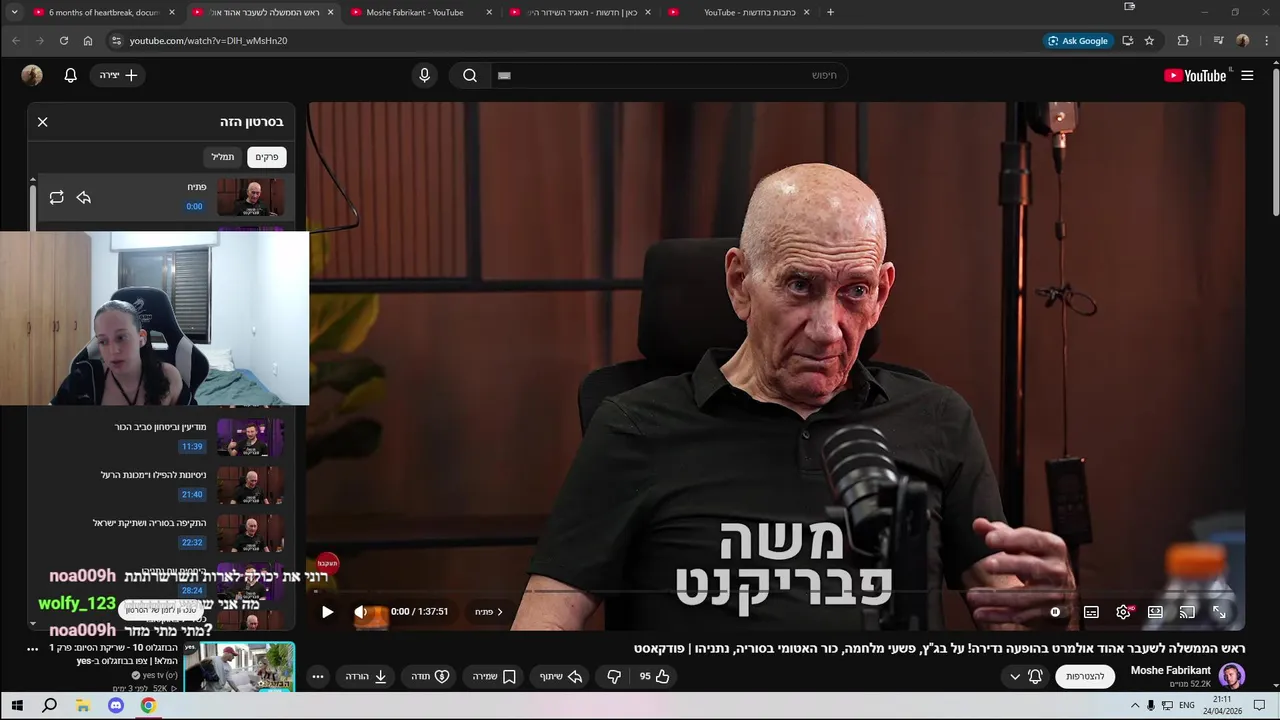Open File Explorer from the taskbar

point(83,706)
